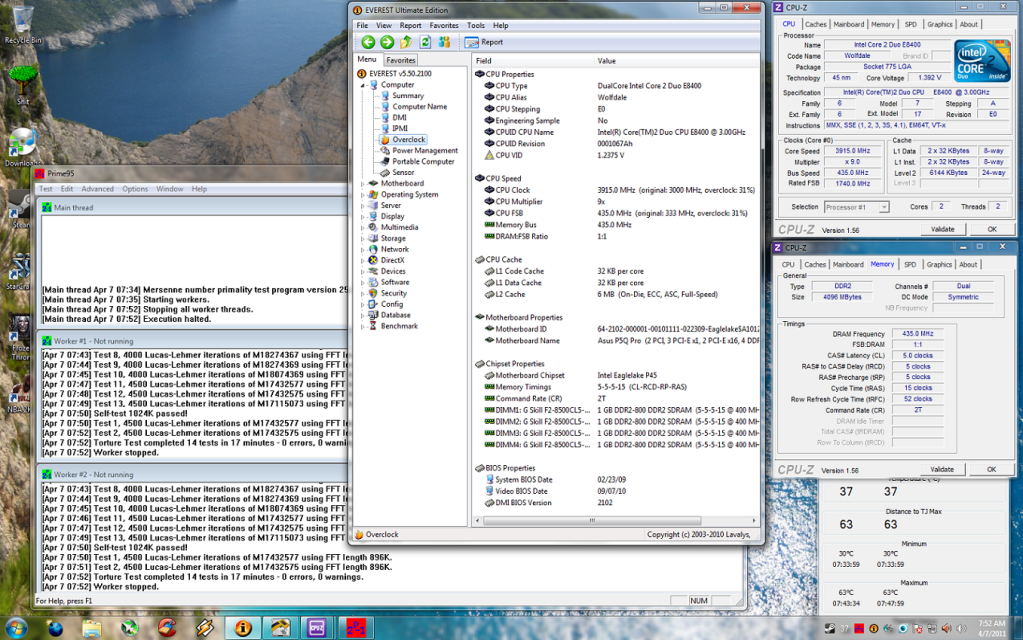
Task: Click OK in the CPU-Z Processor window
Action: coord(992,230)
